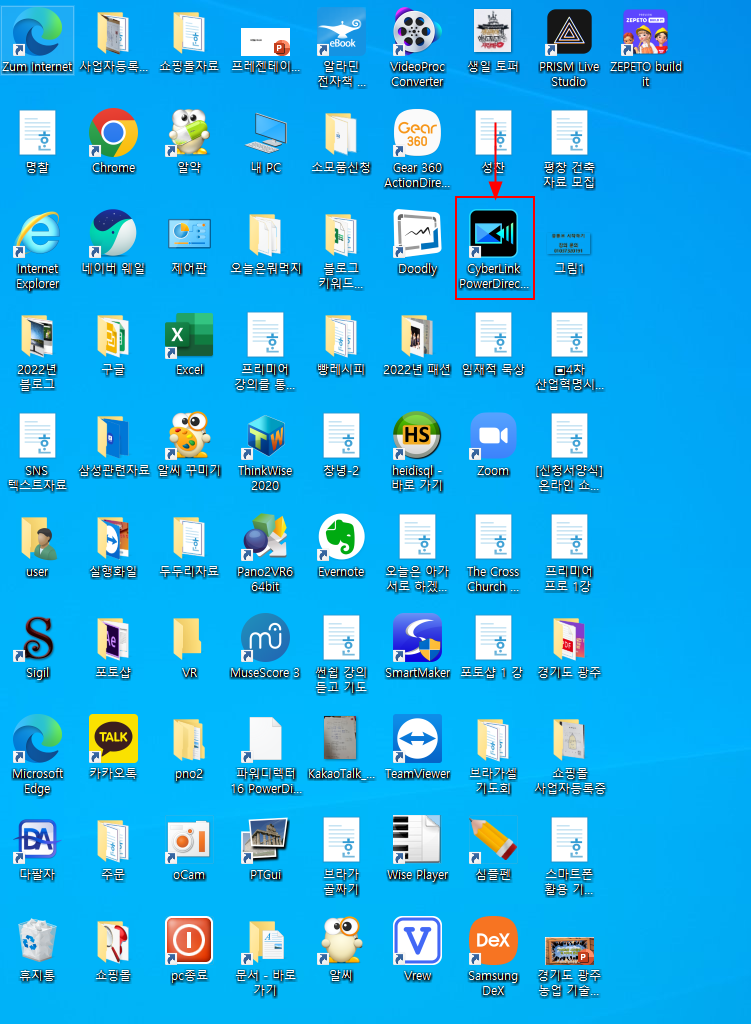Select the 명찰 document file
This screenshot has height=1024, width=751.
pyautogui.click(x=37, y=133)
